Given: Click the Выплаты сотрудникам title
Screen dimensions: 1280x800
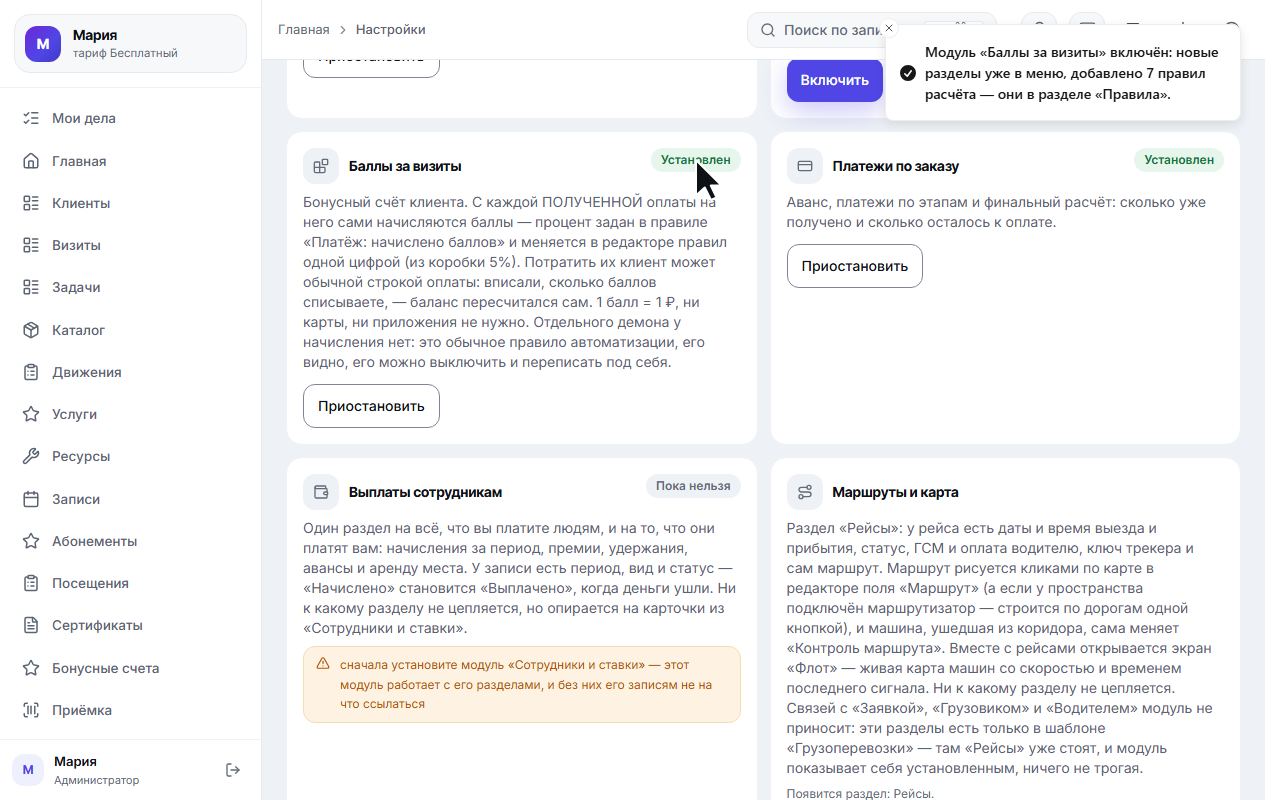Looking at the screenshot, I should tap(426, 492).
